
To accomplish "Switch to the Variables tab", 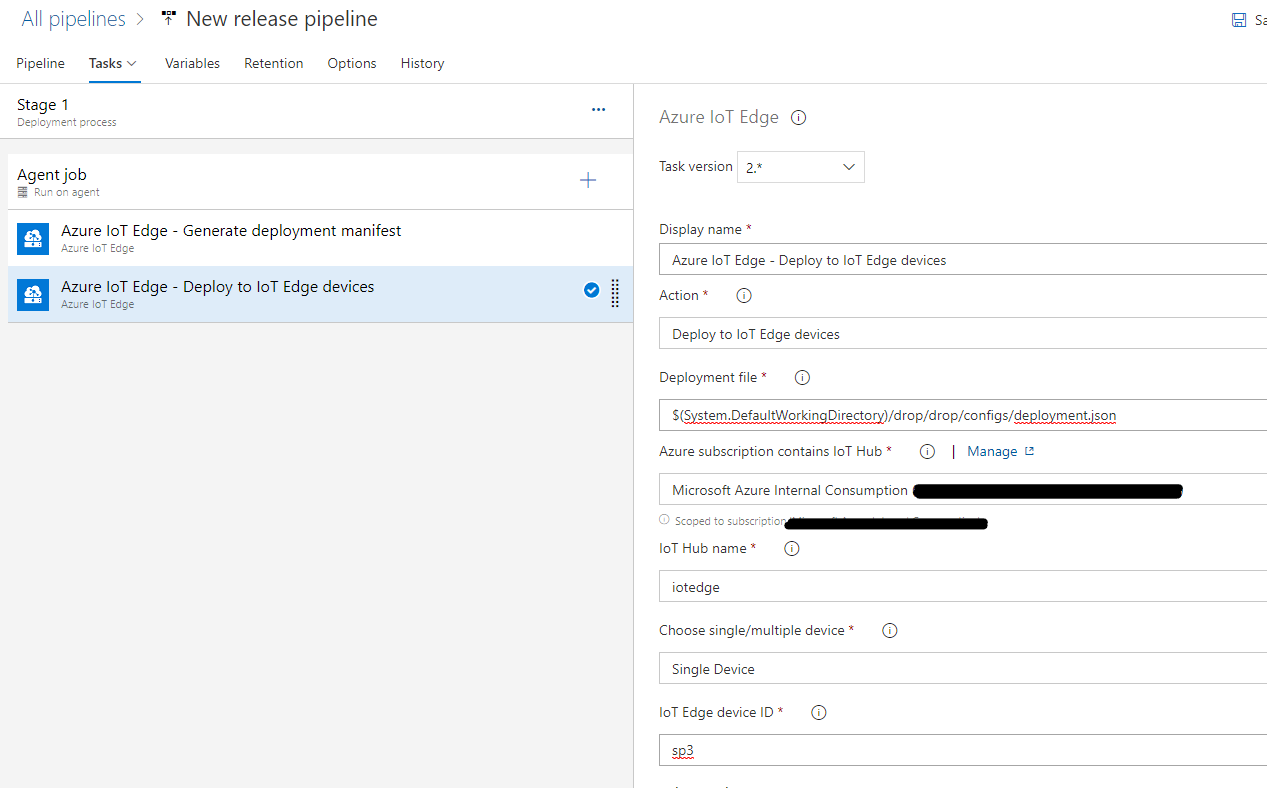I will pos(192,63).
